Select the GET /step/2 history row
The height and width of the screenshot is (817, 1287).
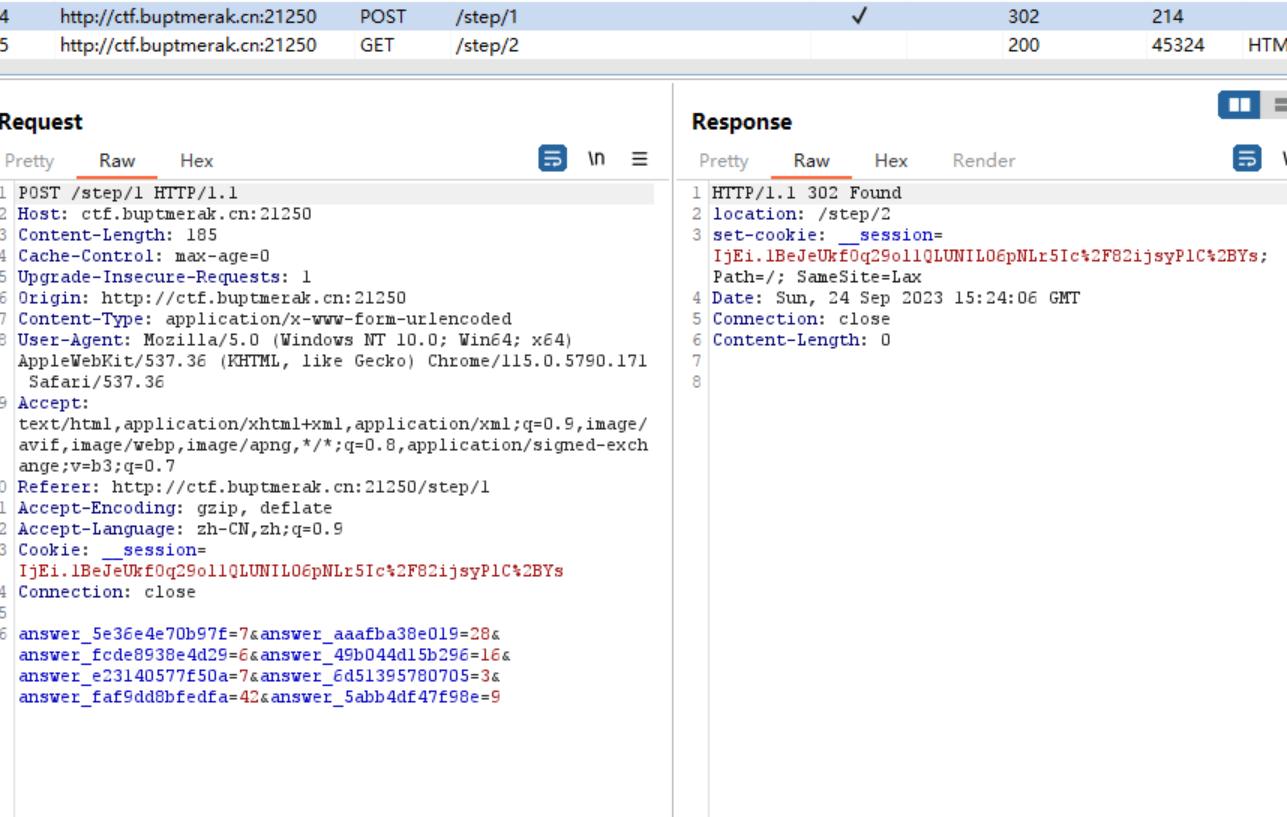click(x=643, y=45)
